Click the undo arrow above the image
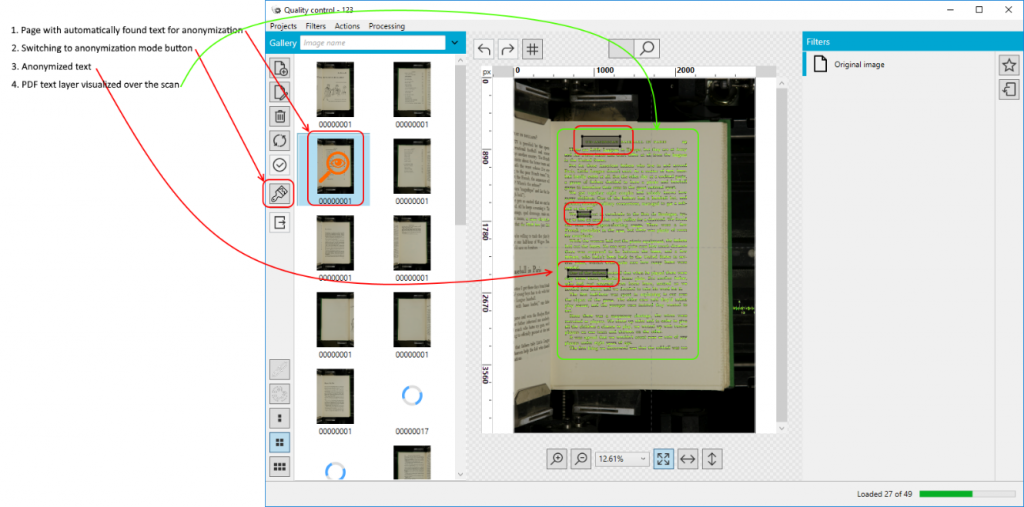The height and width of the screenshot is (507, 1024). click(484, 49)
